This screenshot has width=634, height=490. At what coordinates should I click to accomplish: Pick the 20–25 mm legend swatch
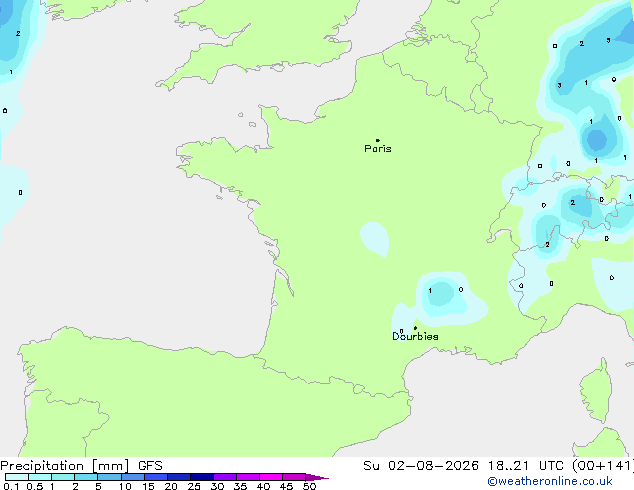click(179, 477)
